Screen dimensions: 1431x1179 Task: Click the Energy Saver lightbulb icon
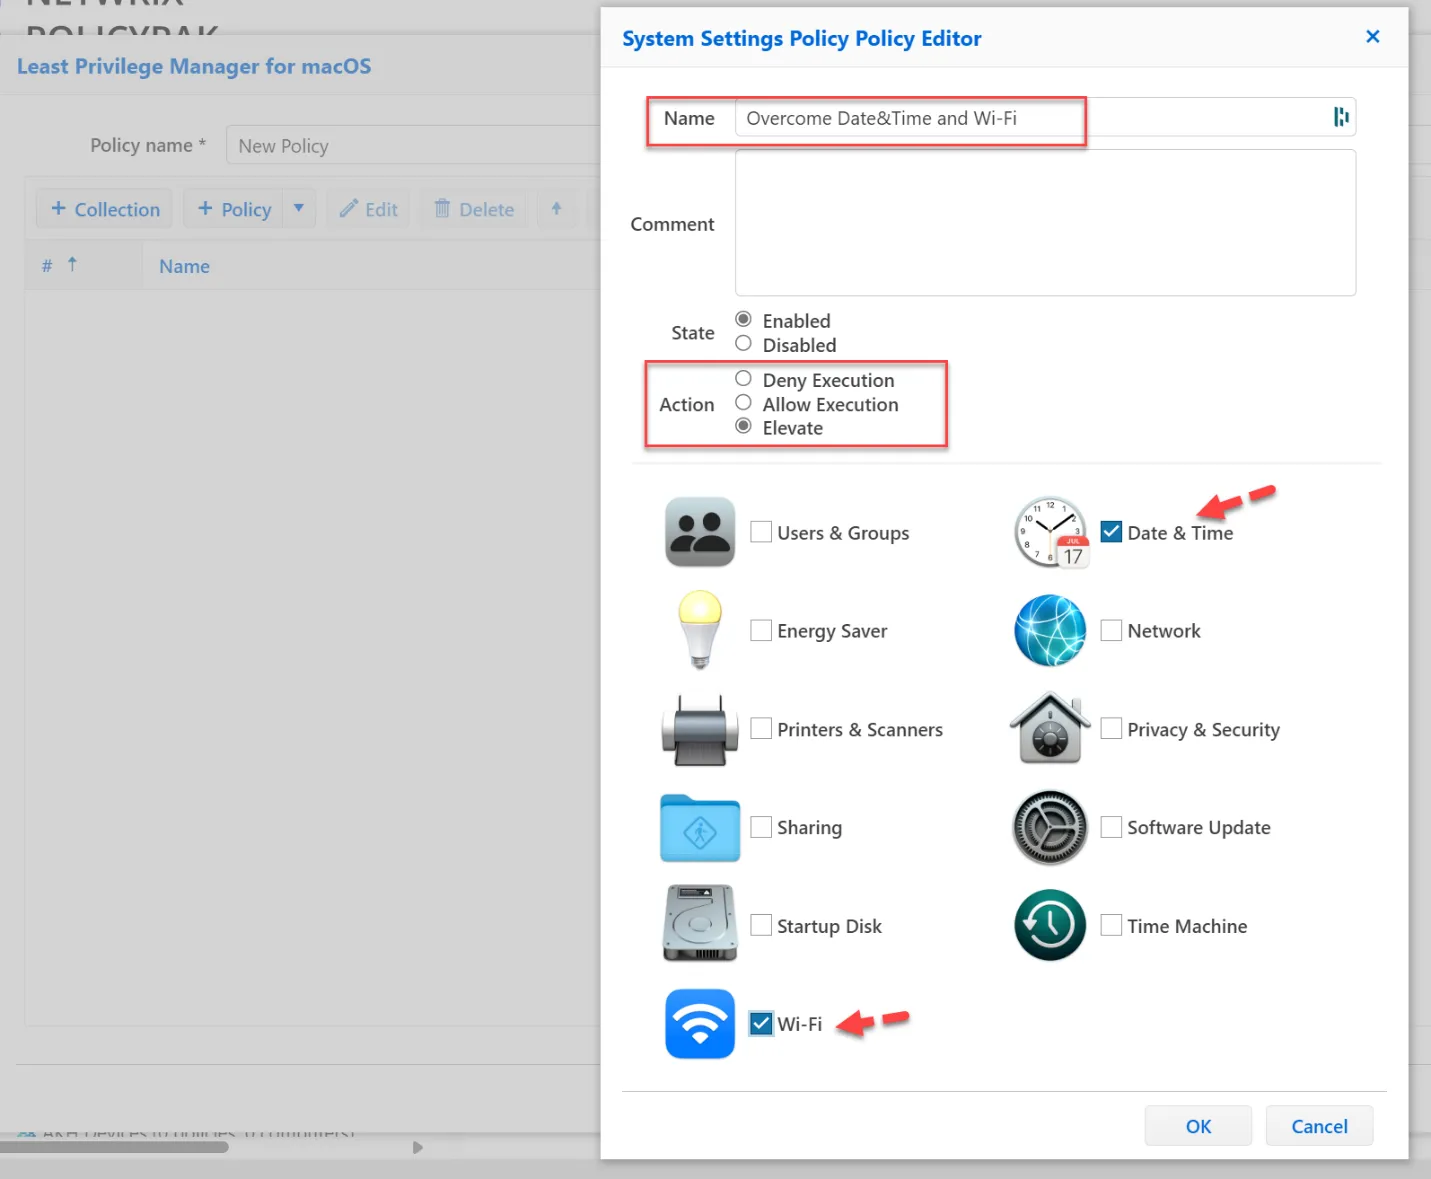pyautogui.click(x=699, y=630)
